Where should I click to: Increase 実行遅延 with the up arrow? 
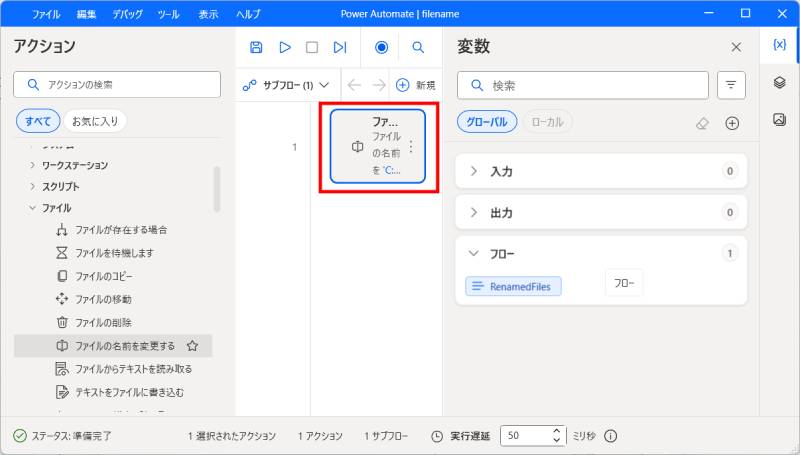point(557,431)
